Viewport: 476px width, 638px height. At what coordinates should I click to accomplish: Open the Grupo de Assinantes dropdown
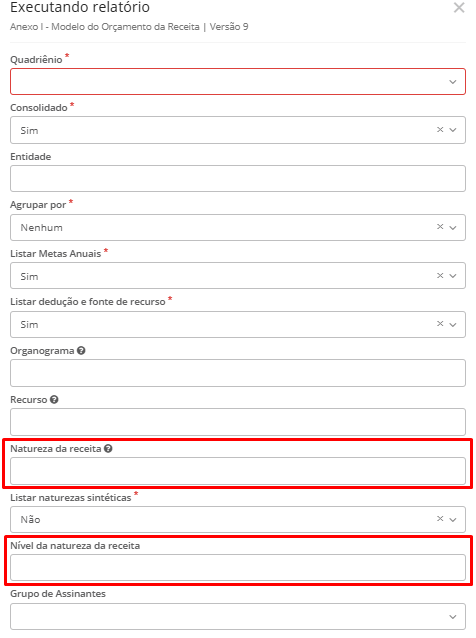[238, 616]
